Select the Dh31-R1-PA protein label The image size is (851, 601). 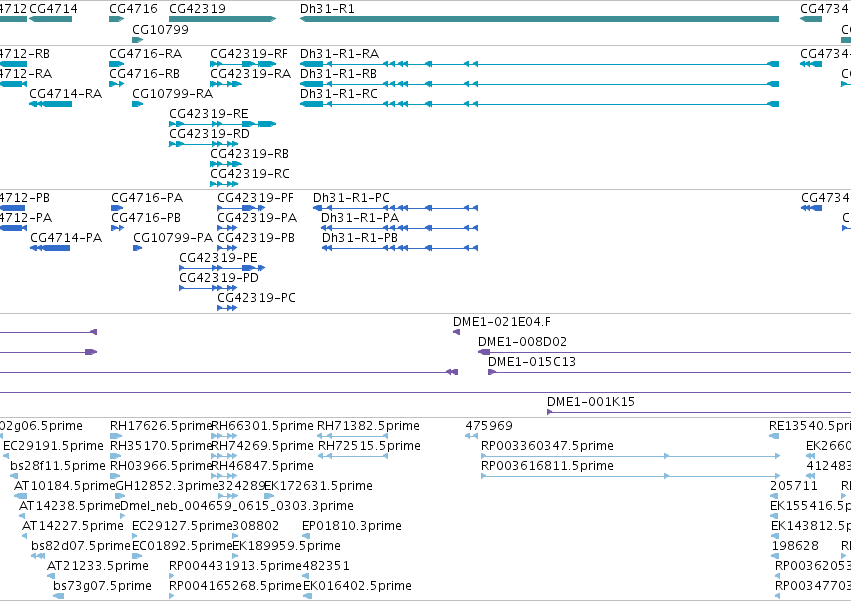pos(360,218)
